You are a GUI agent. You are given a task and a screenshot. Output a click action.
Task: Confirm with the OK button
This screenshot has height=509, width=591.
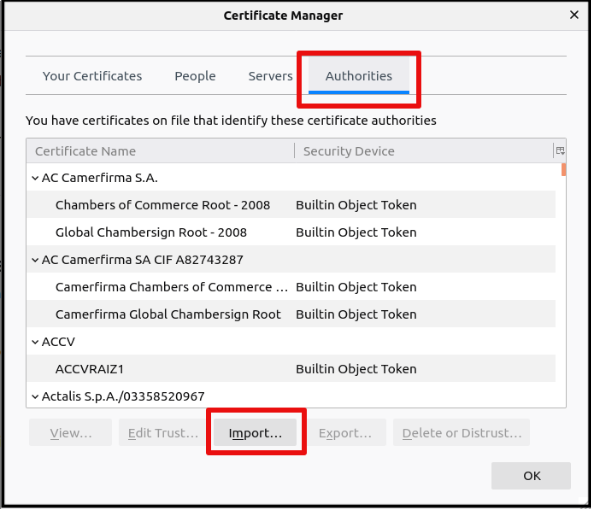point(531,475)
